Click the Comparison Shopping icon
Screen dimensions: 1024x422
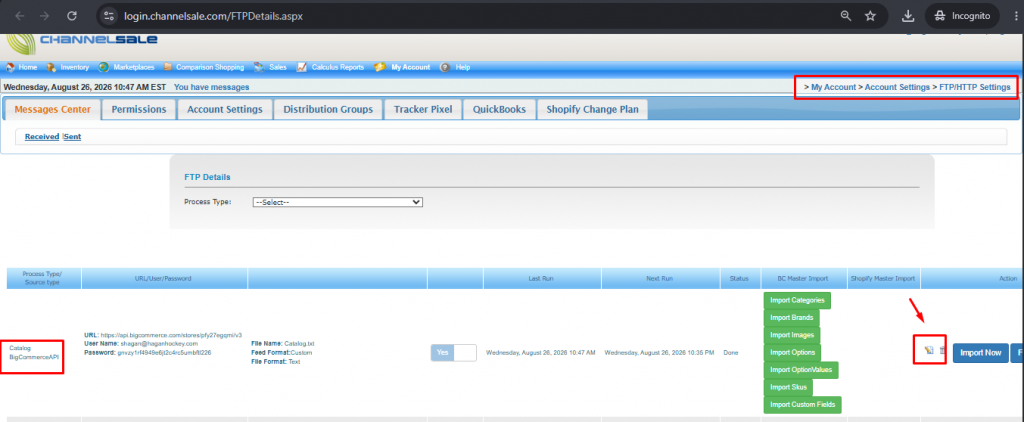pos(168,67)
